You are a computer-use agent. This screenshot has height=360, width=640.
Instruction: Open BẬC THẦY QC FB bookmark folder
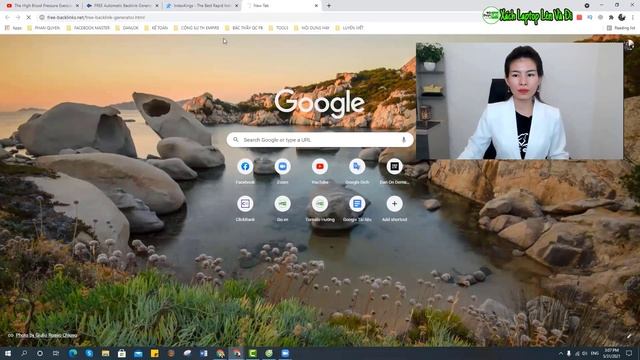[x=244, y=28]
